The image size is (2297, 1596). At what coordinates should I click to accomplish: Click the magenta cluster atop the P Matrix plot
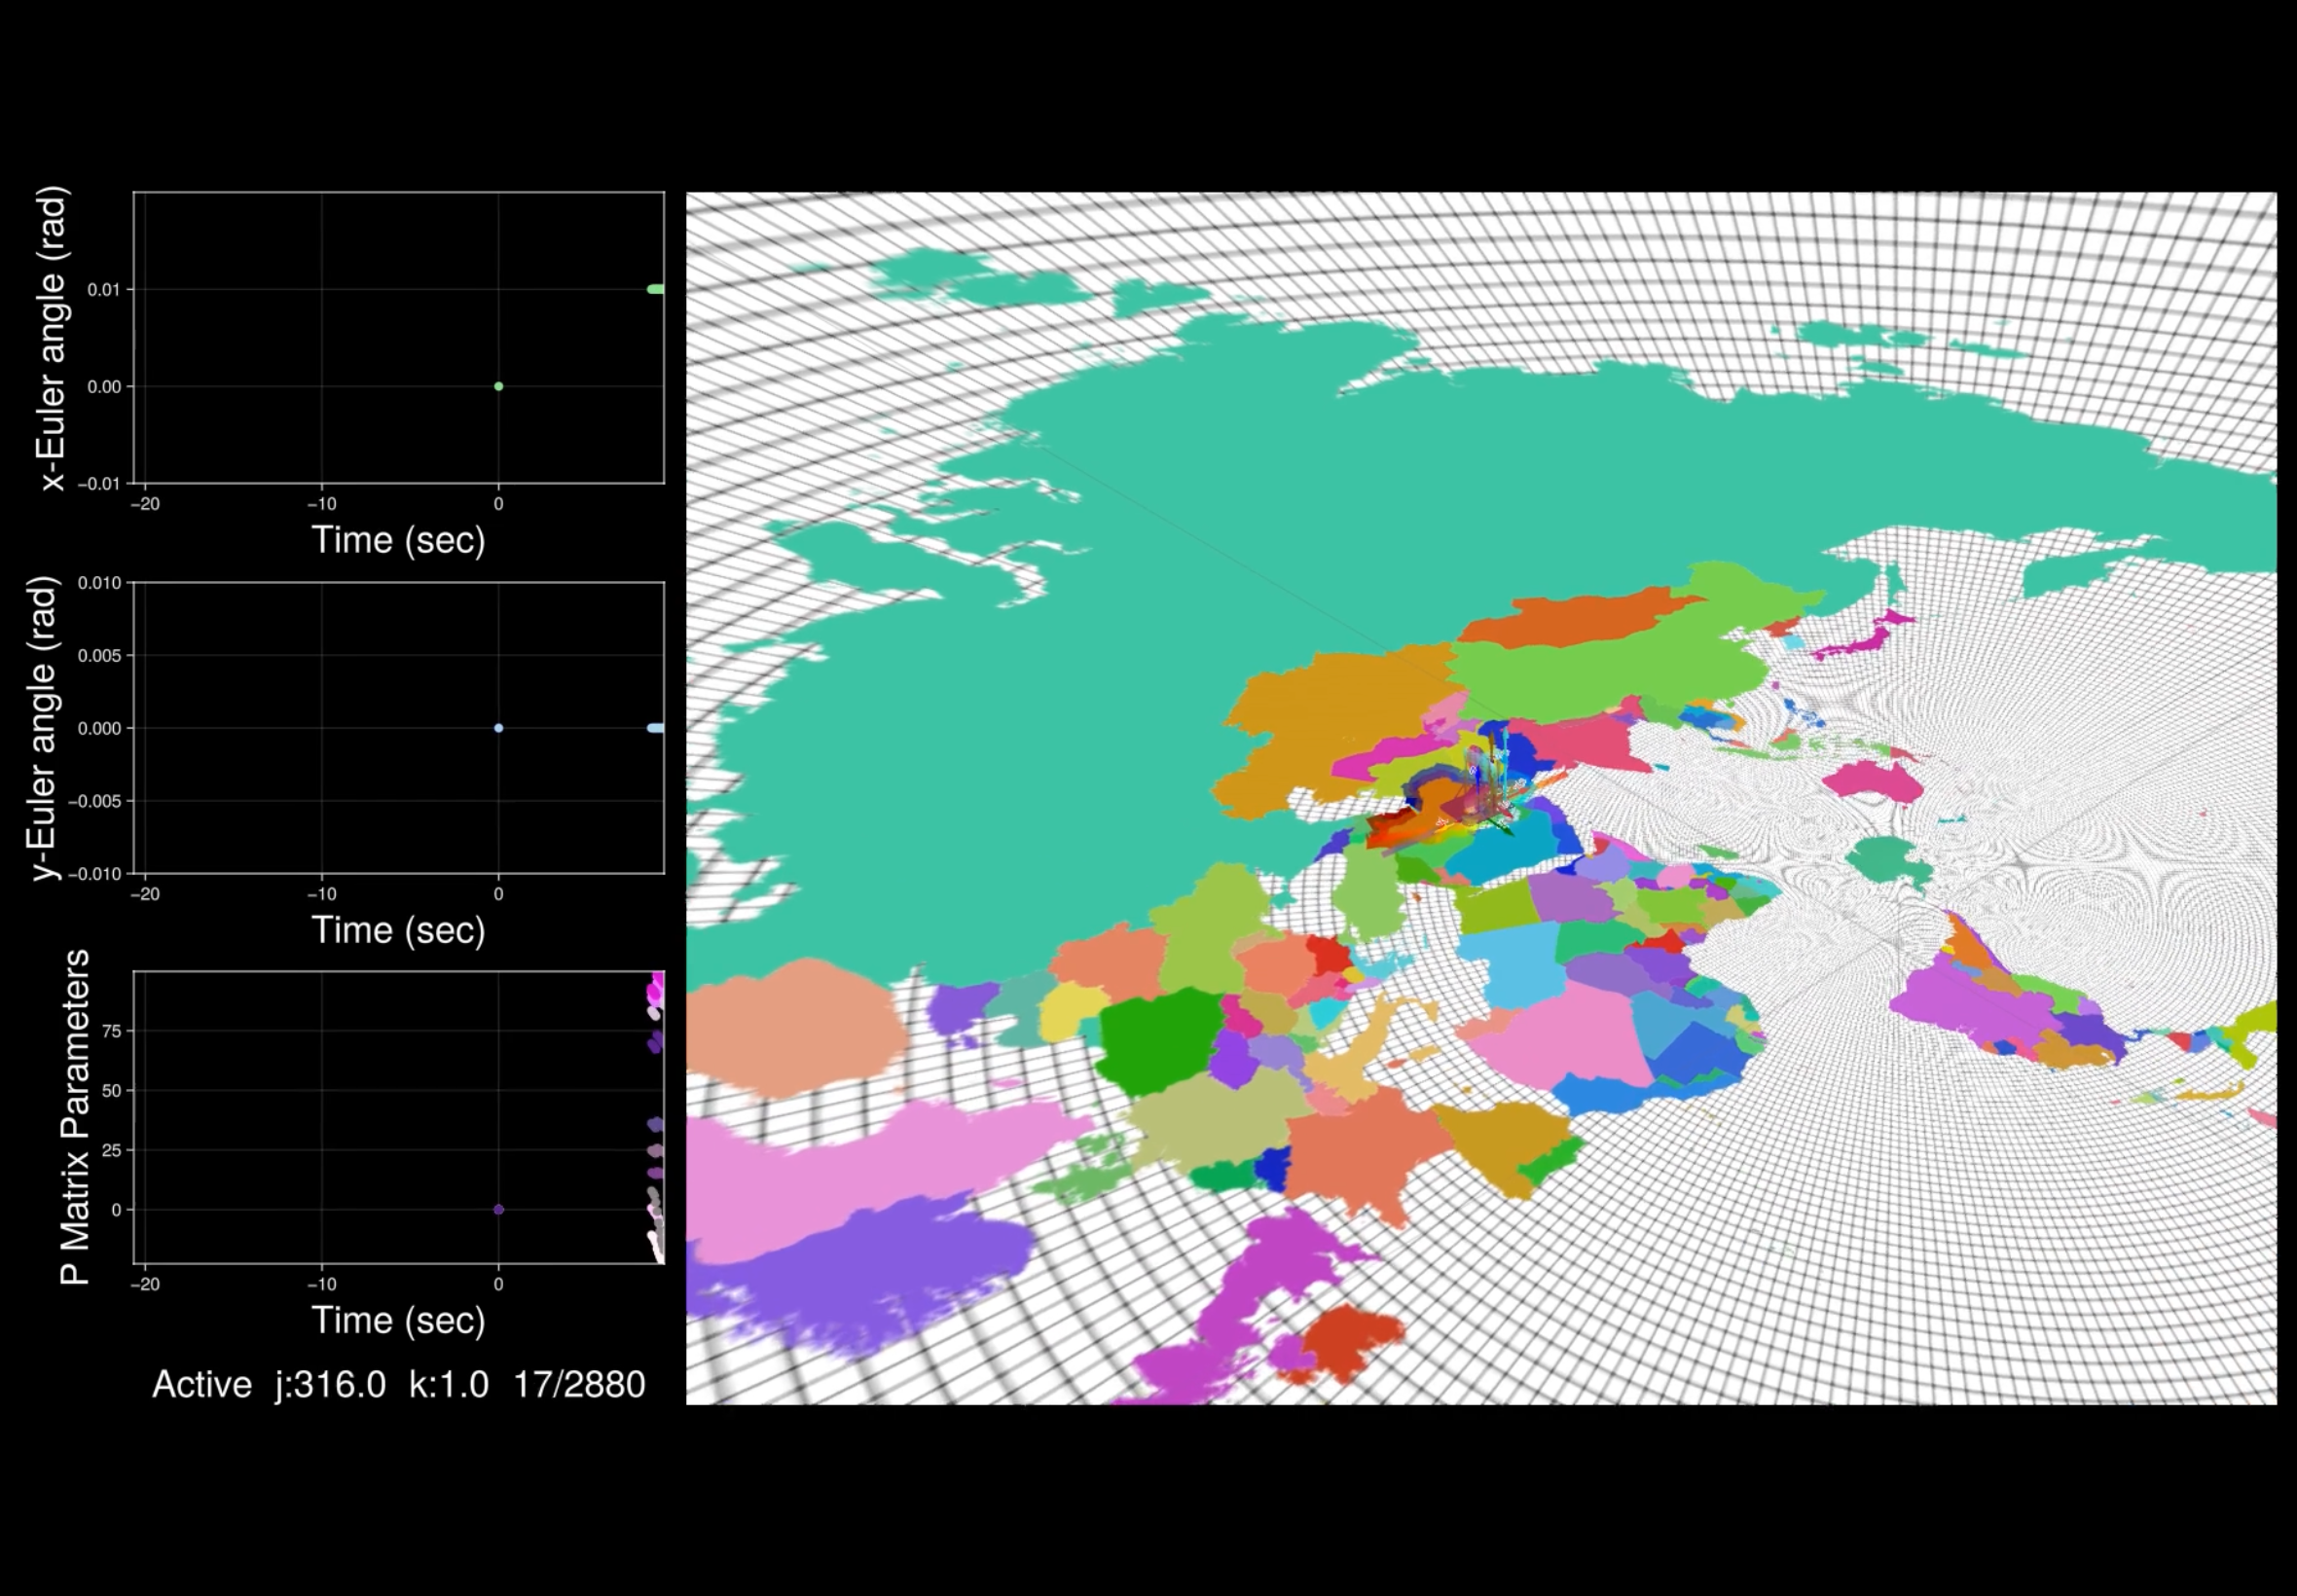click(655, 990)
